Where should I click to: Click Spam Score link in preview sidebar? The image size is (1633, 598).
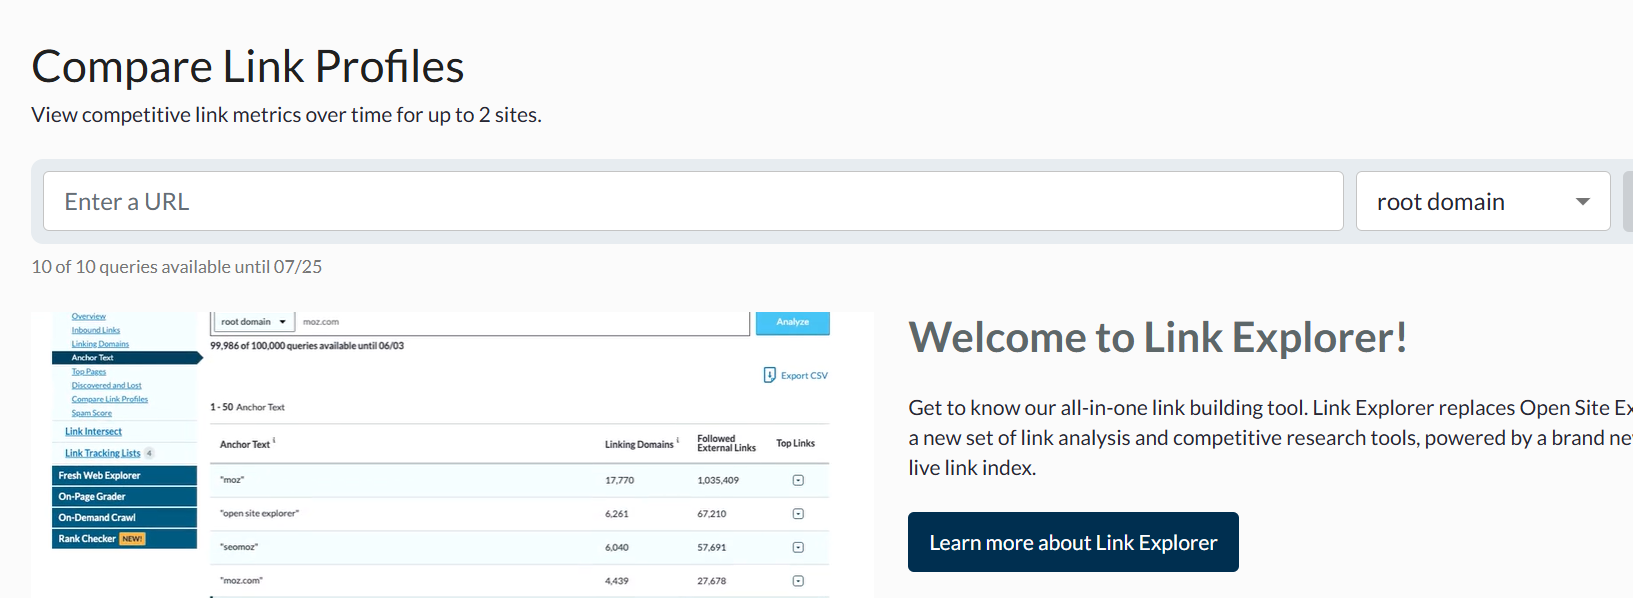click(x=91, y=413)
